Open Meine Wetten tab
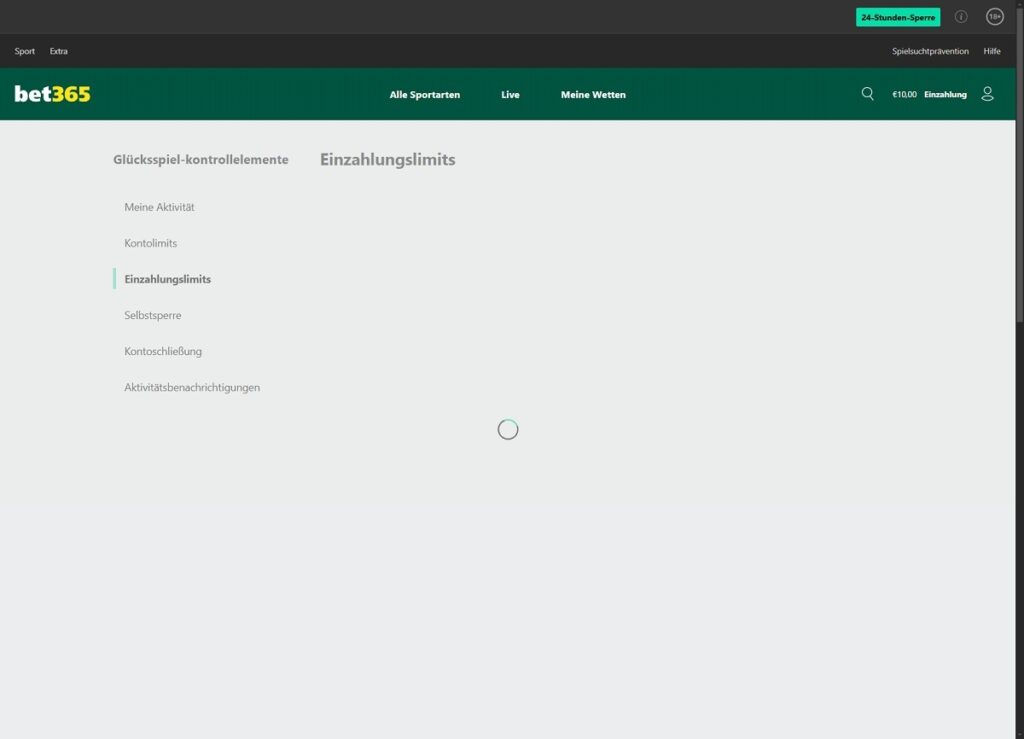Image resolution: width=1024 pixels, height=739 pixels. tap(593, 95)
